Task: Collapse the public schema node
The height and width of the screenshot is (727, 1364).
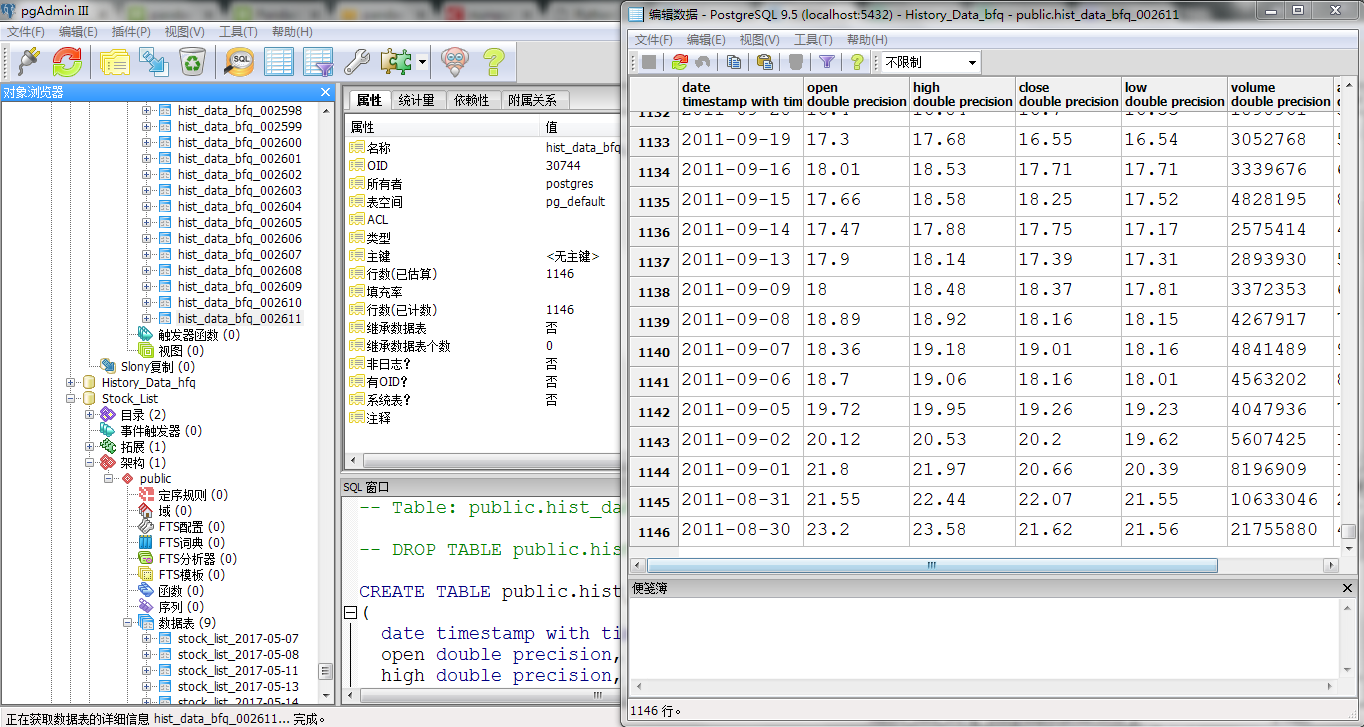Action: [109, 478]
